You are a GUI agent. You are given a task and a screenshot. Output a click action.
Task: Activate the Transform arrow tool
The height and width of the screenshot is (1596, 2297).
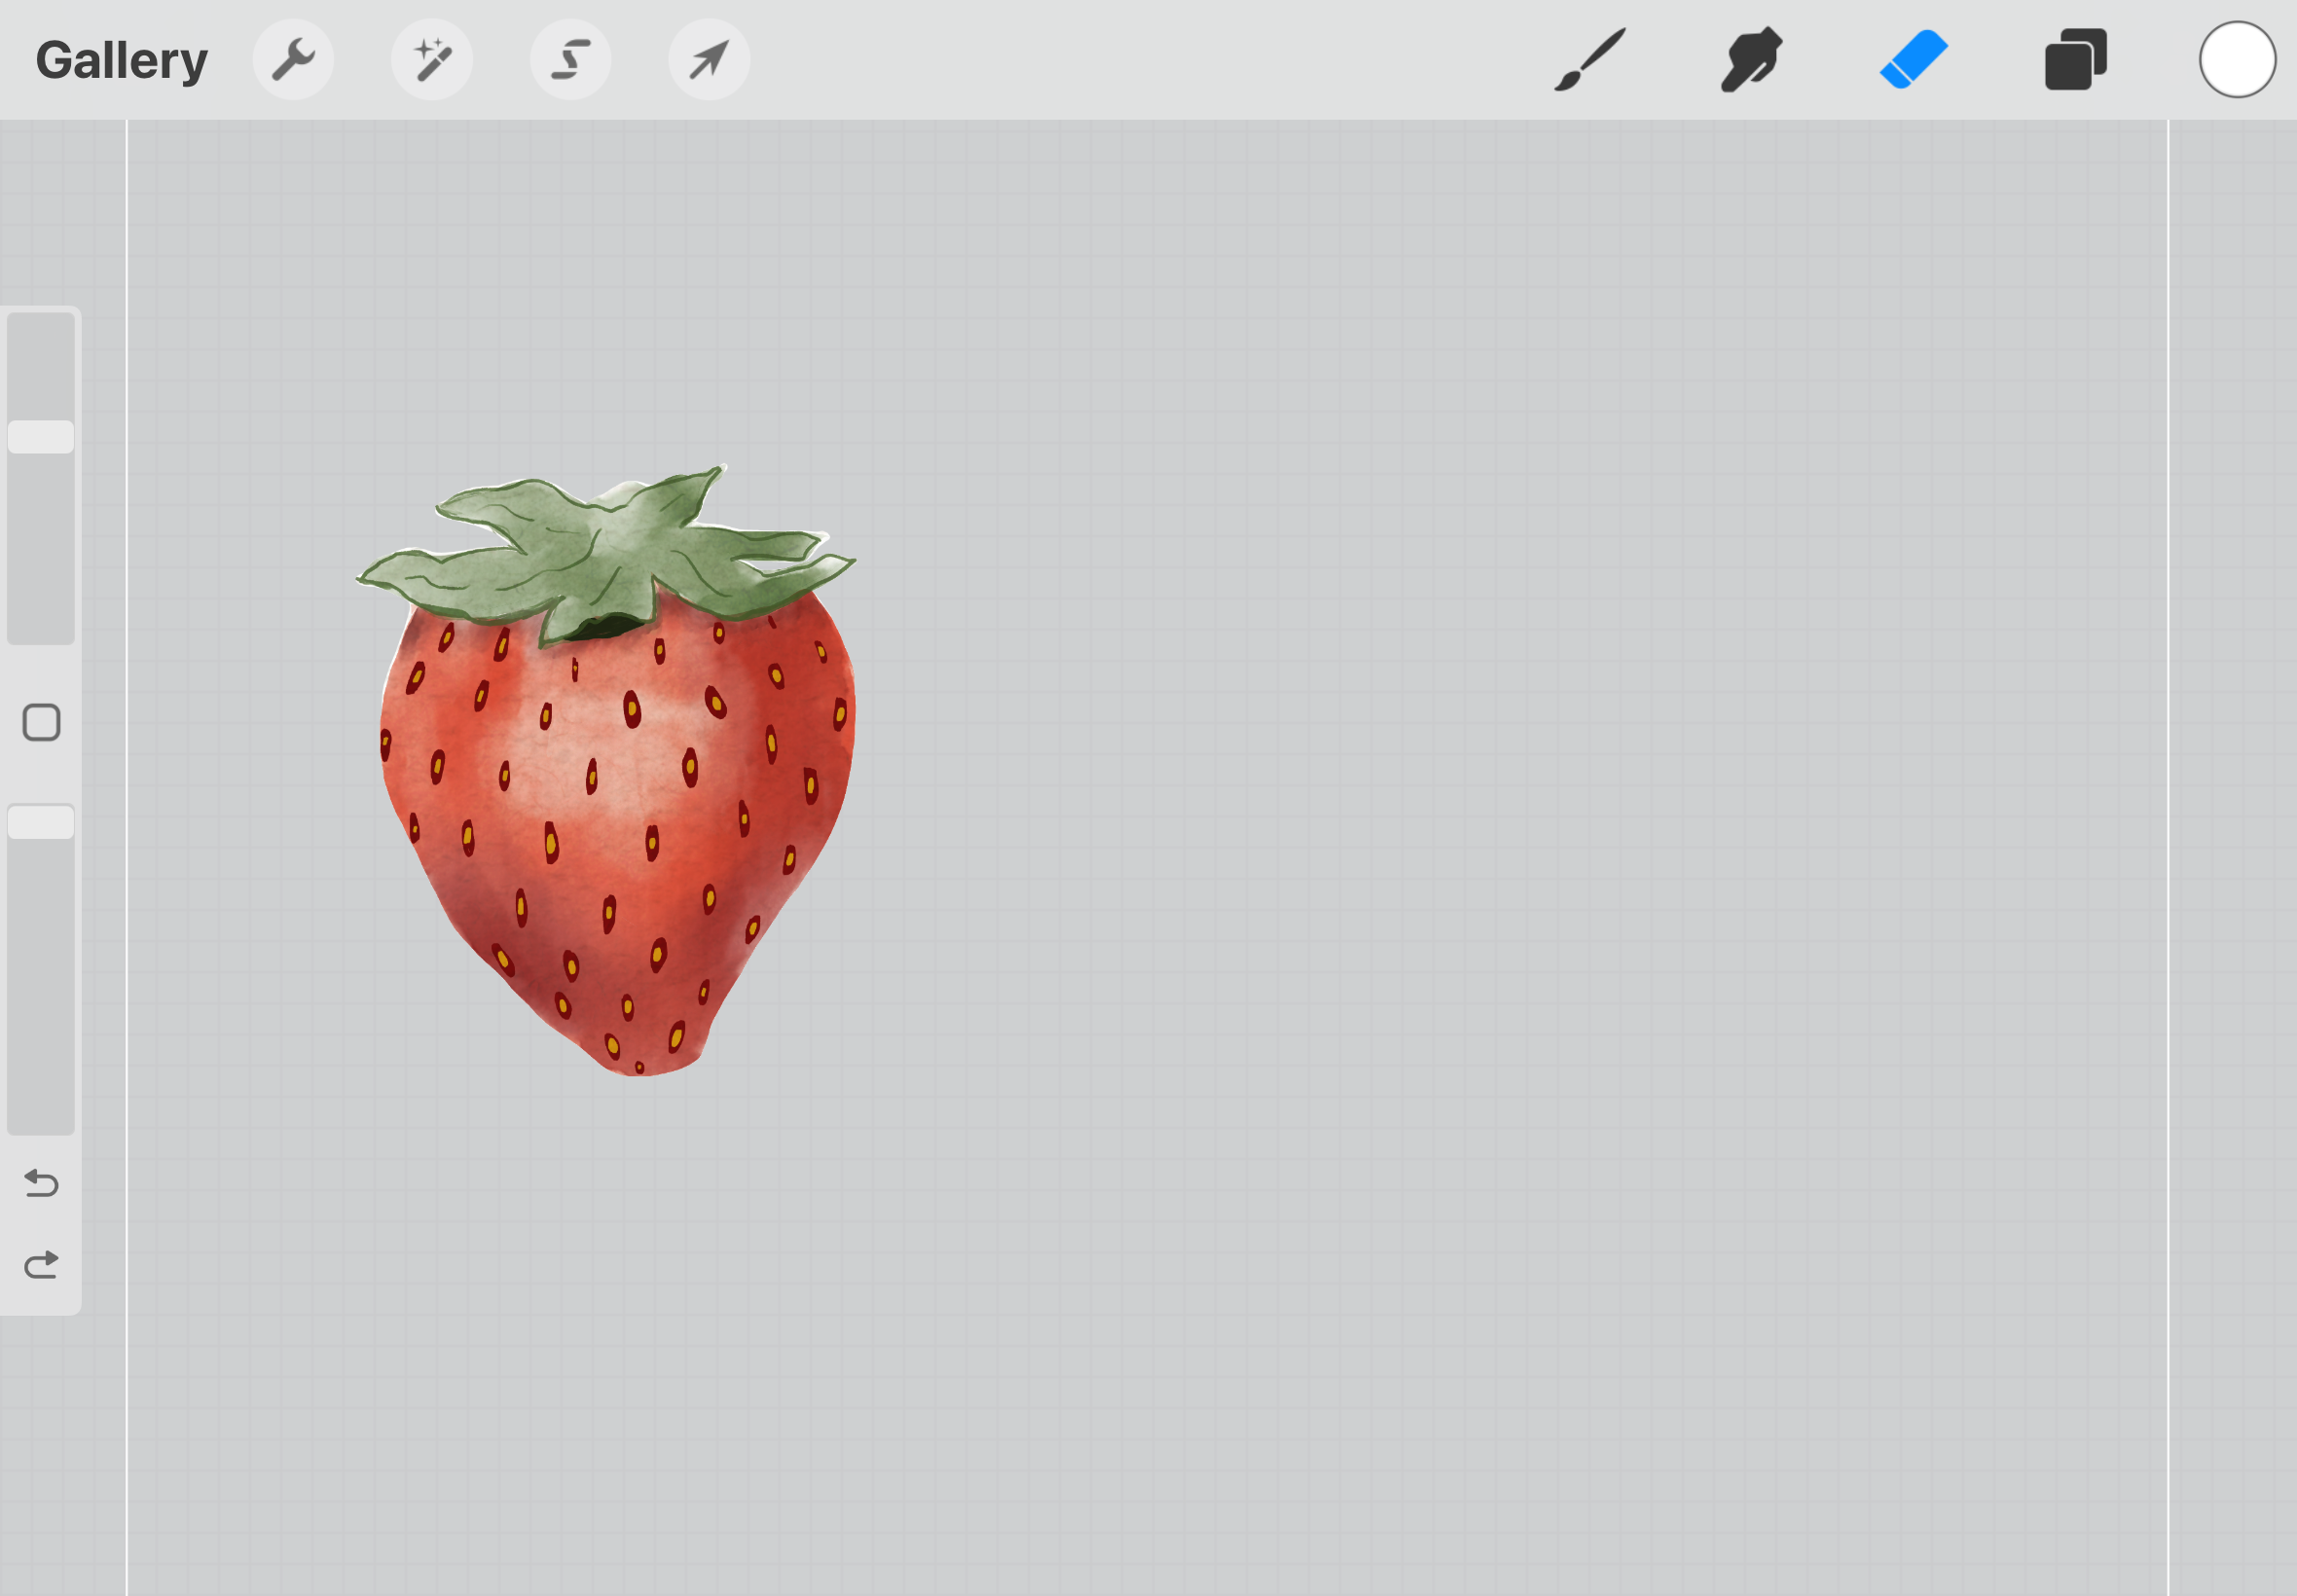pos(709,60)
